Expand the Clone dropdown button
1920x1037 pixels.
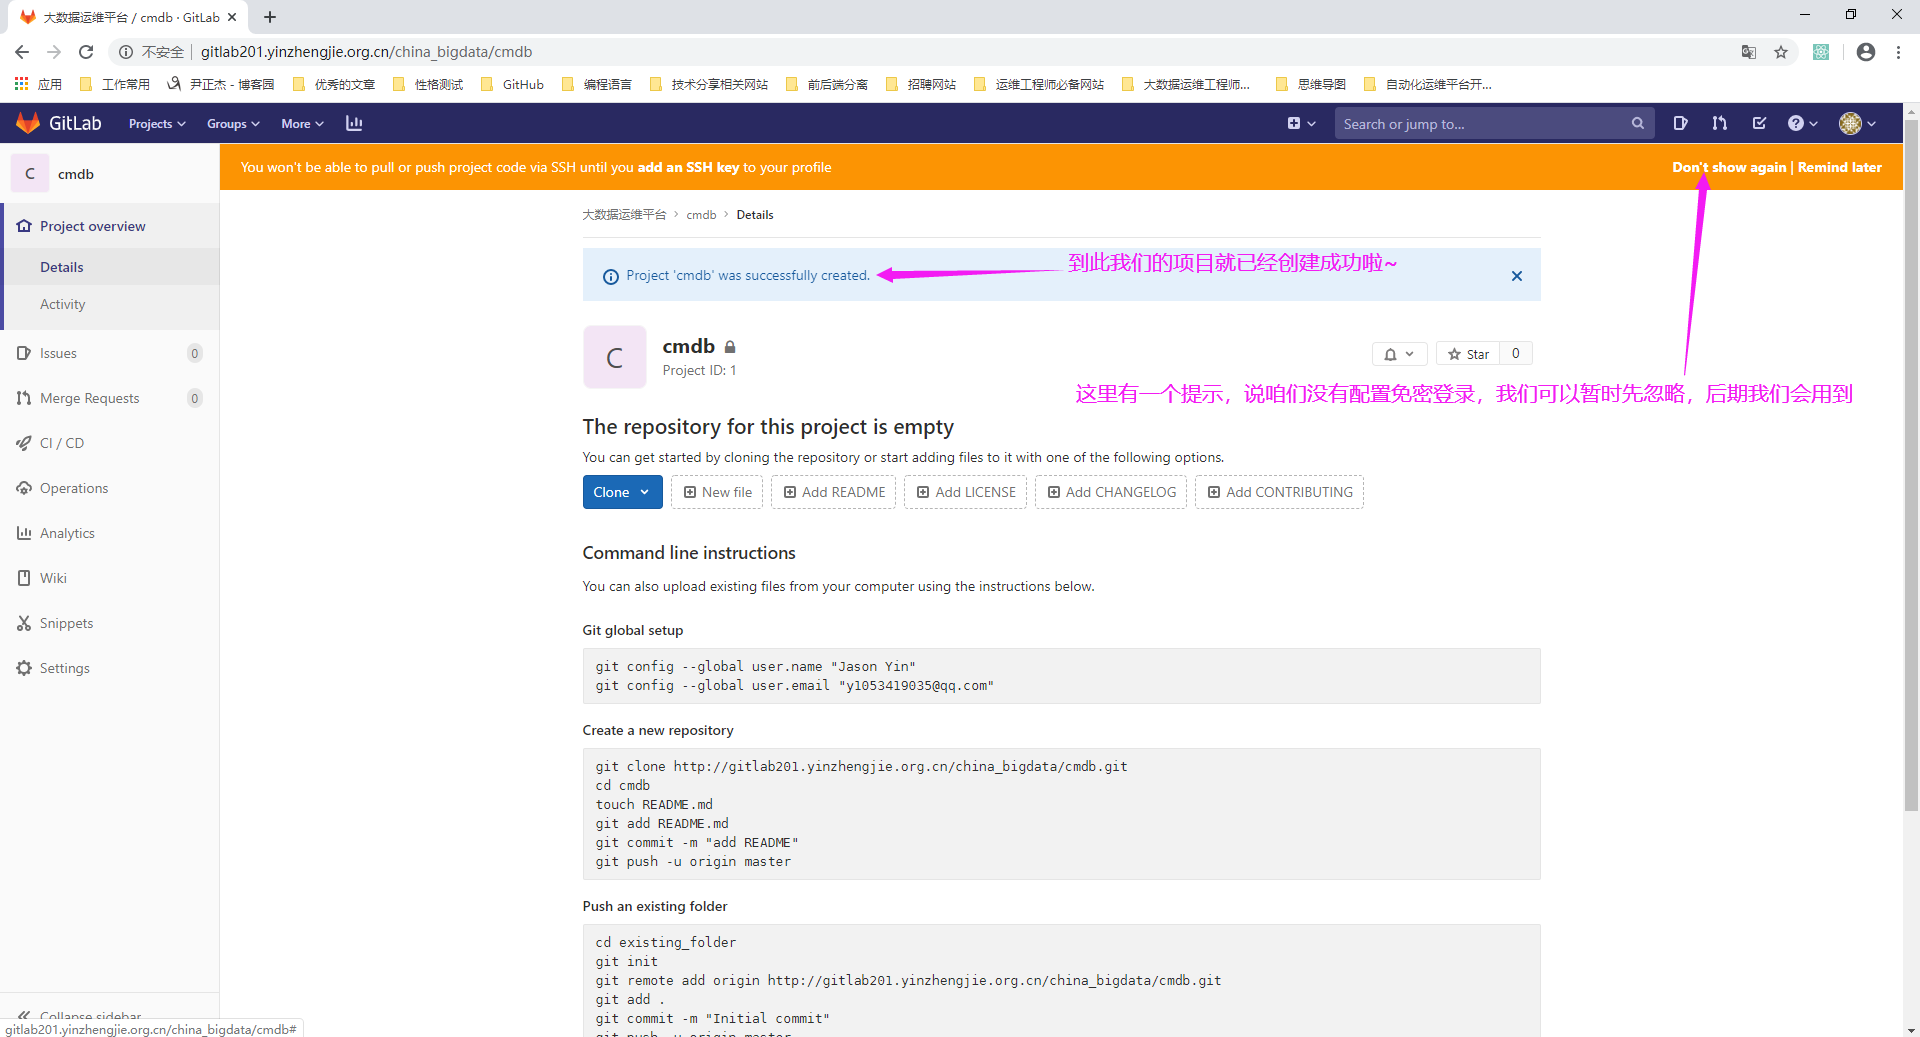(622, 492)
